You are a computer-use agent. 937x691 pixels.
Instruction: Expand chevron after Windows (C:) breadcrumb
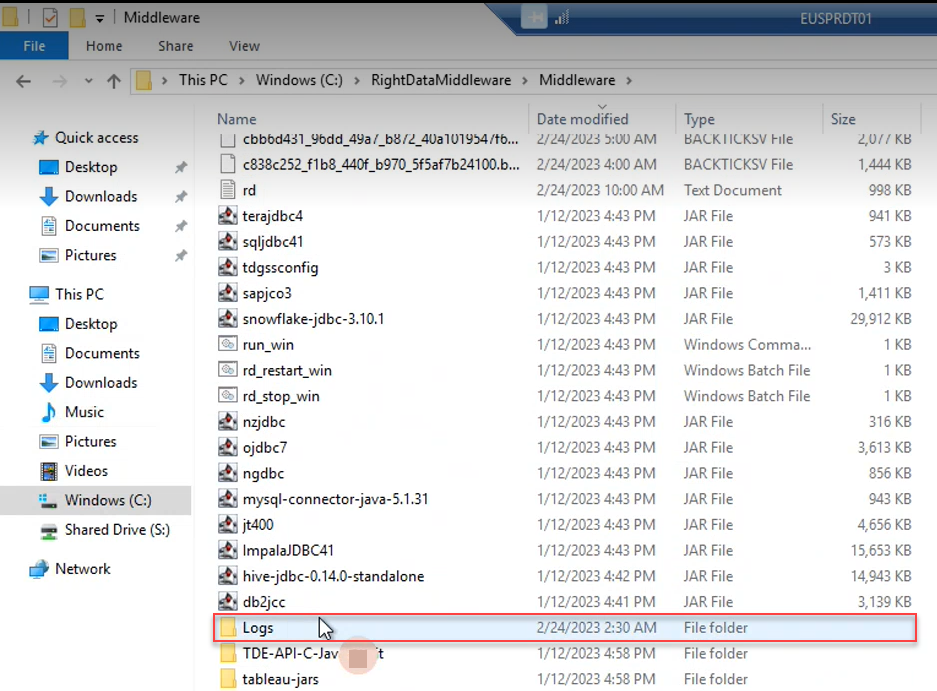click(x=357, y=81)
